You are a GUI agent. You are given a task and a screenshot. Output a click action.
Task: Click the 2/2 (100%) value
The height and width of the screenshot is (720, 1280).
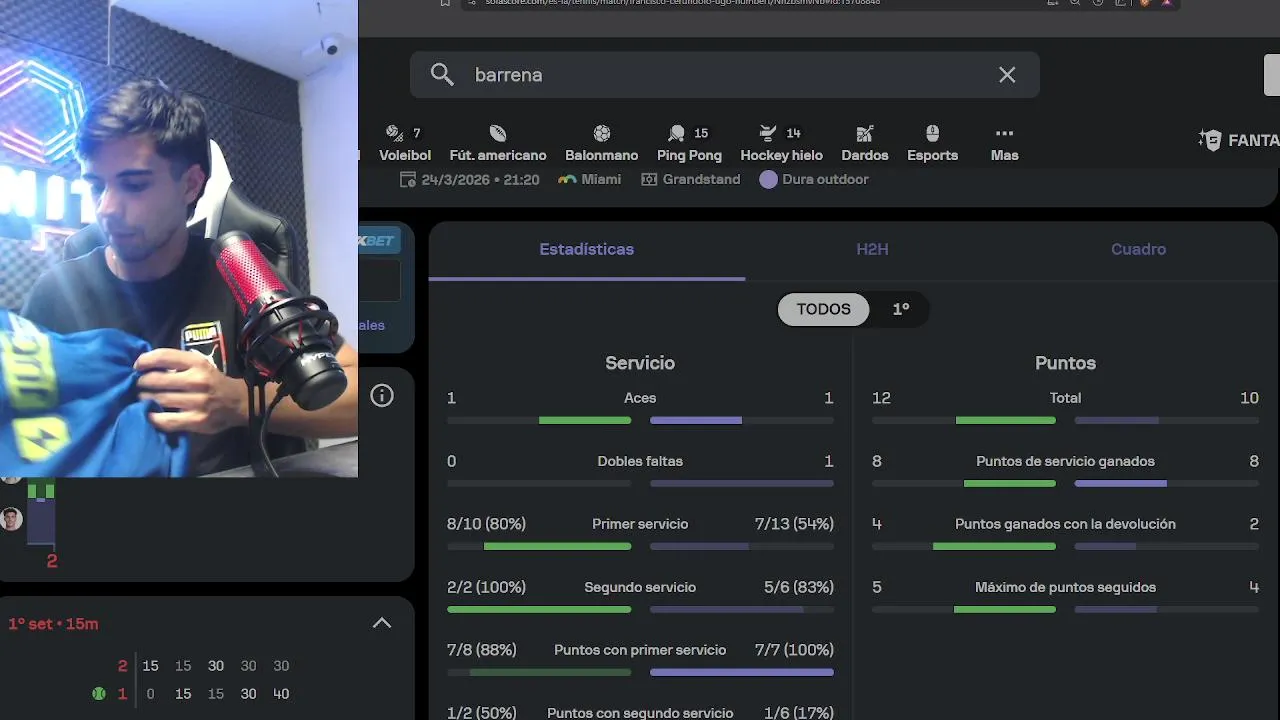click(487, 587)
